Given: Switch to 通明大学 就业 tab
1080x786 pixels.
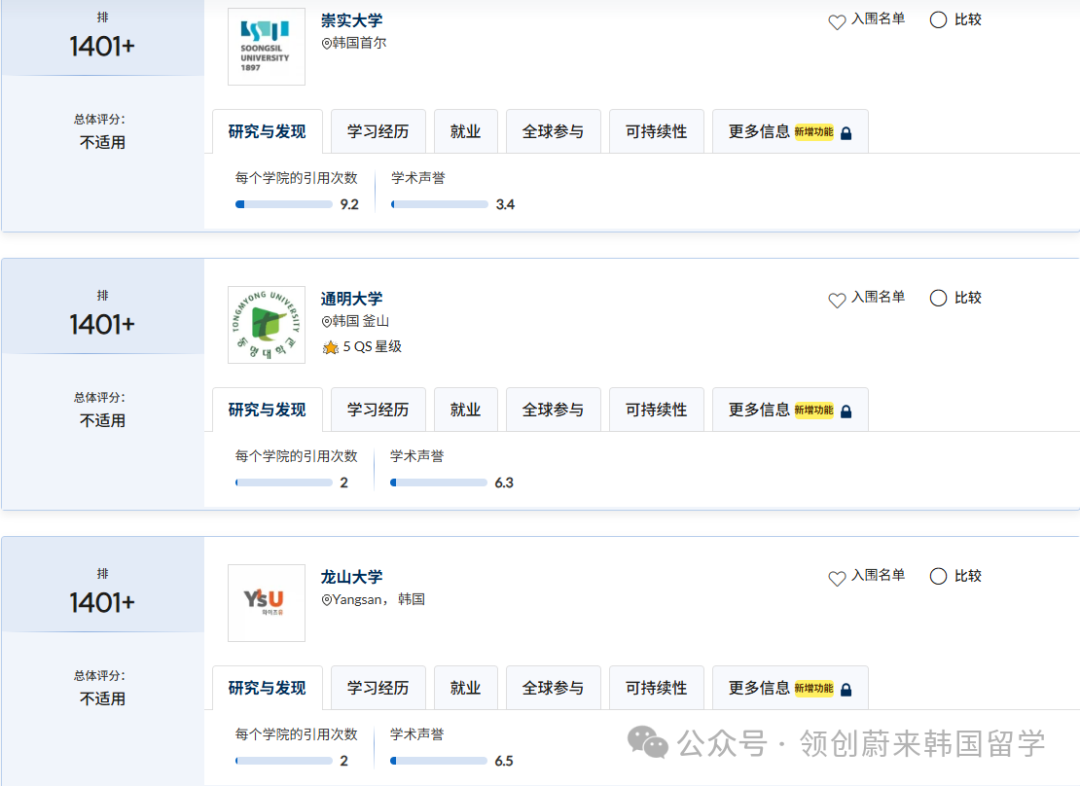Looking at the screenshot, I should pyautogui.click(x=466, y=410).
